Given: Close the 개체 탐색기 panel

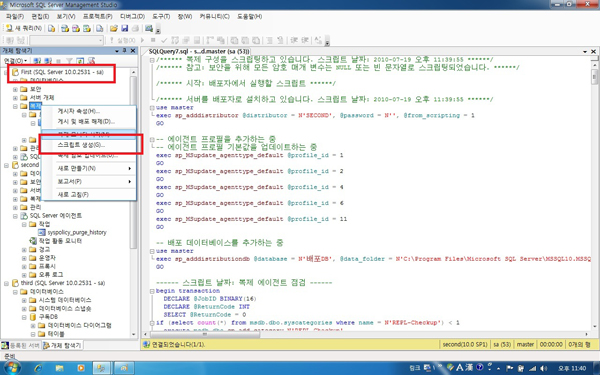Looking at the screenshot, I should [133, 51].
